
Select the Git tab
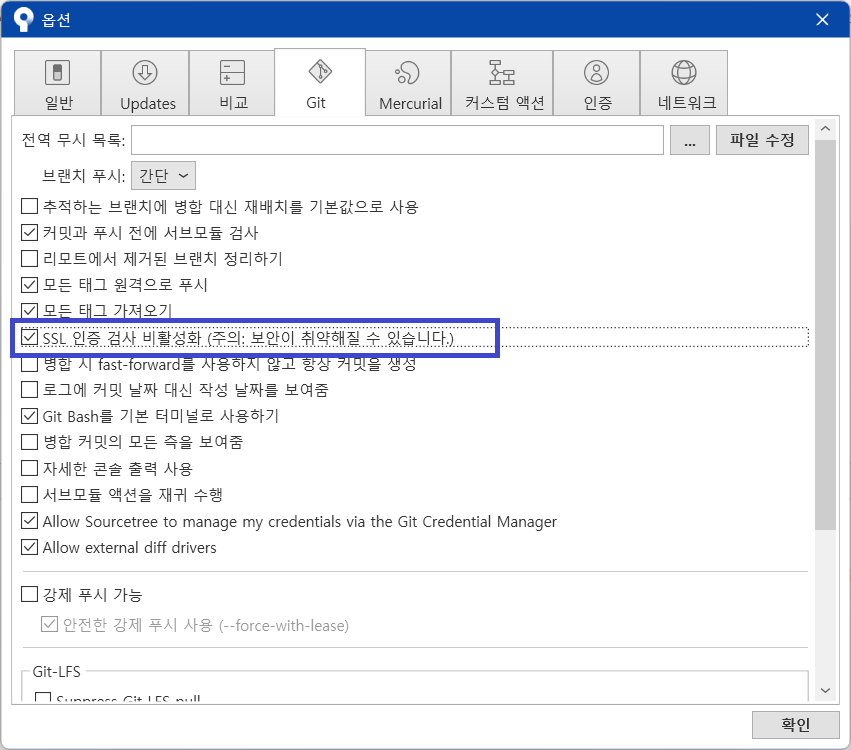pyautogui.click(x=320, y=82)
